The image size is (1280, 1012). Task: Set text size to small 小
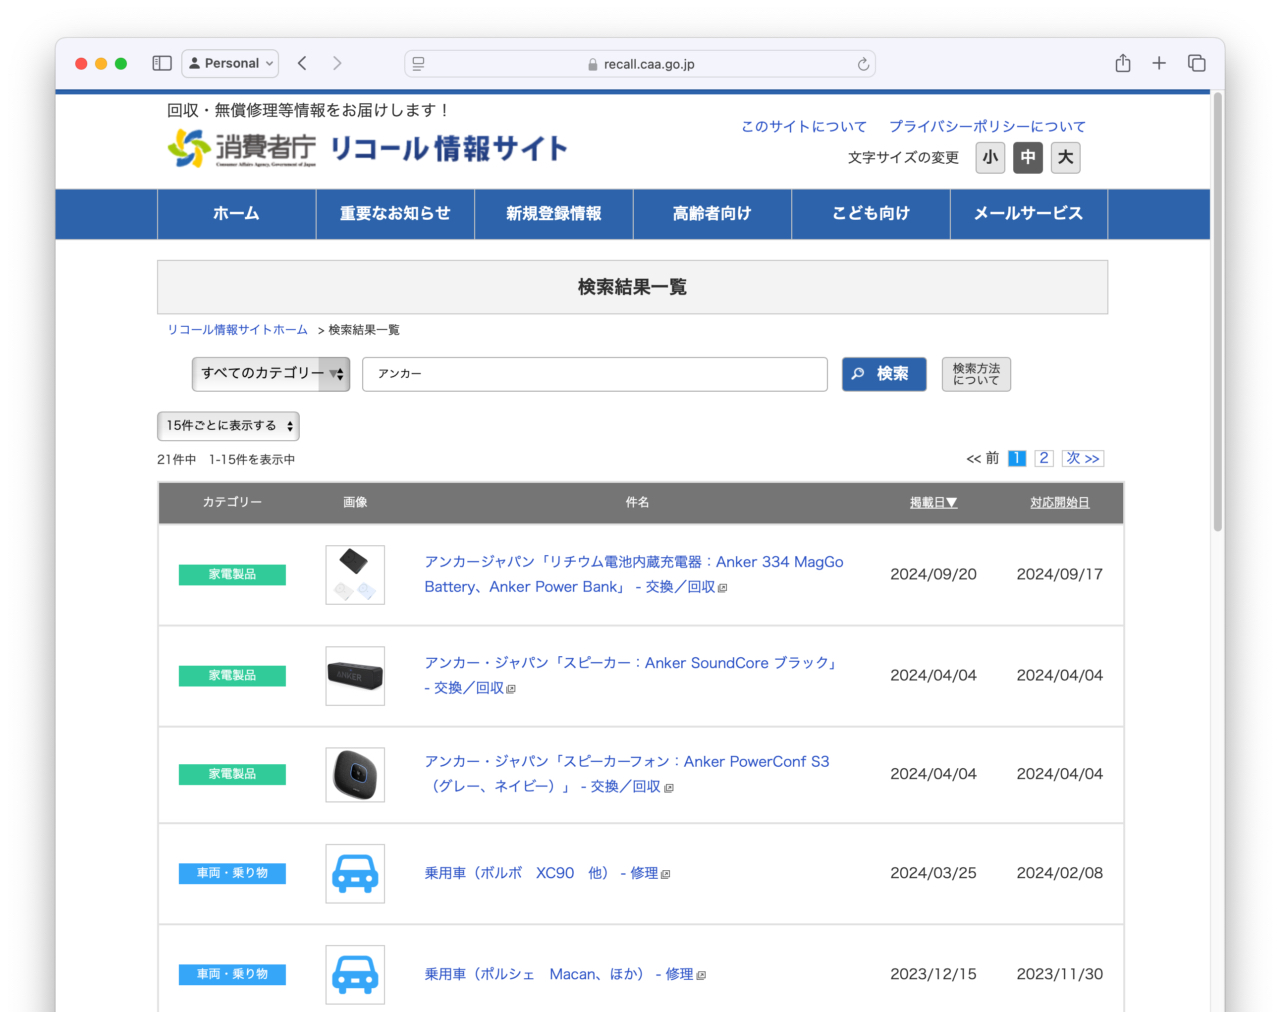[990, 157]
